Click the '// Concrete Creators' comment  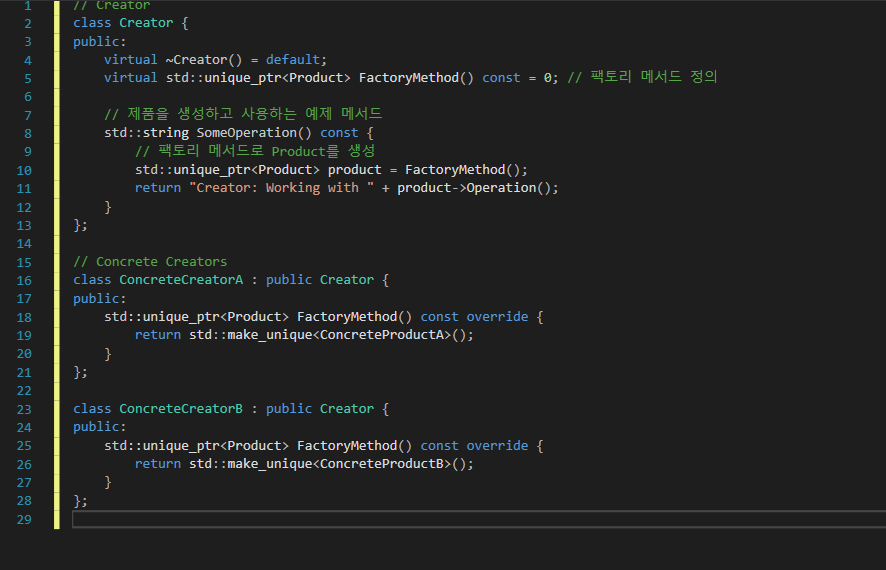click(150, 262)
